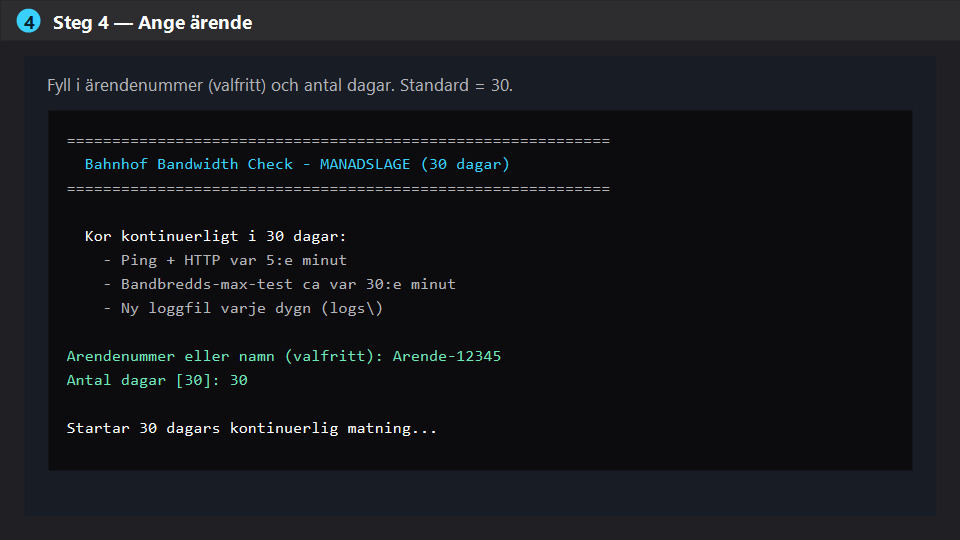Click the 'Fyll i ärendenummer (valfritt)' instruction text
The image size is (960, 540).
[157, 85]
